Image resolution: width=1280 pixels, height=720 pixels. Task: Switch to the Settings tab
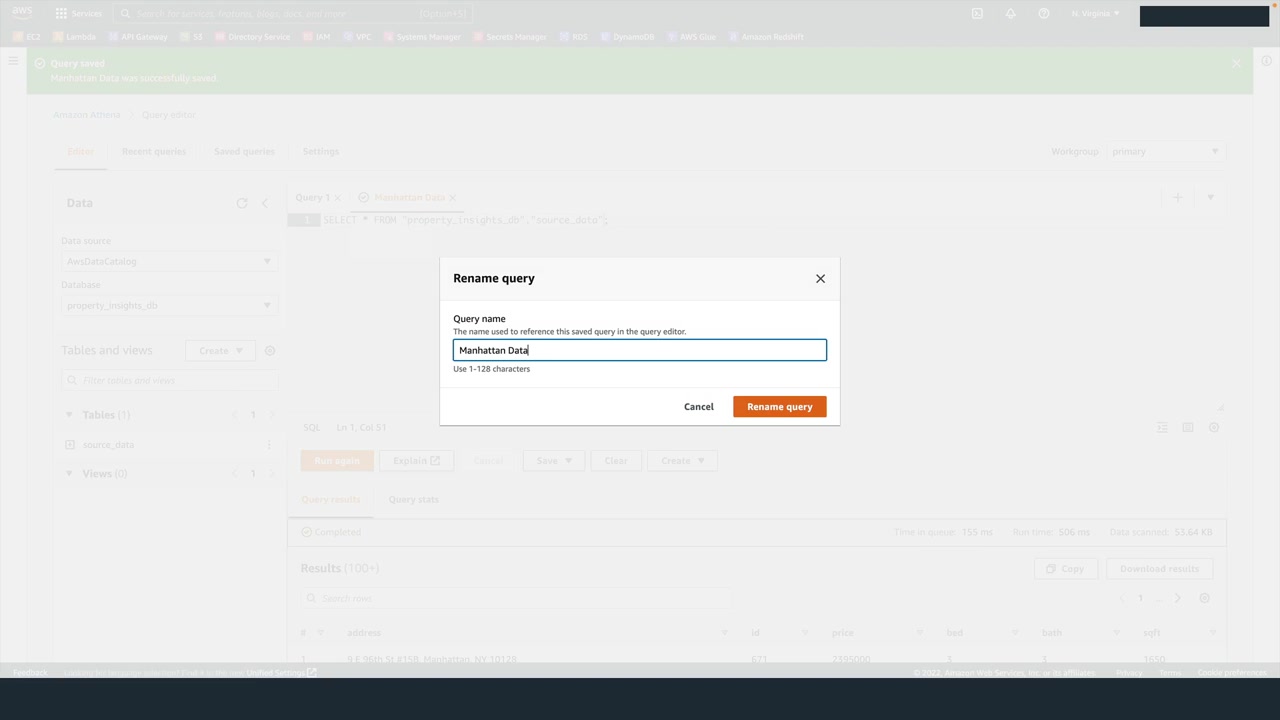pos(321,152)
